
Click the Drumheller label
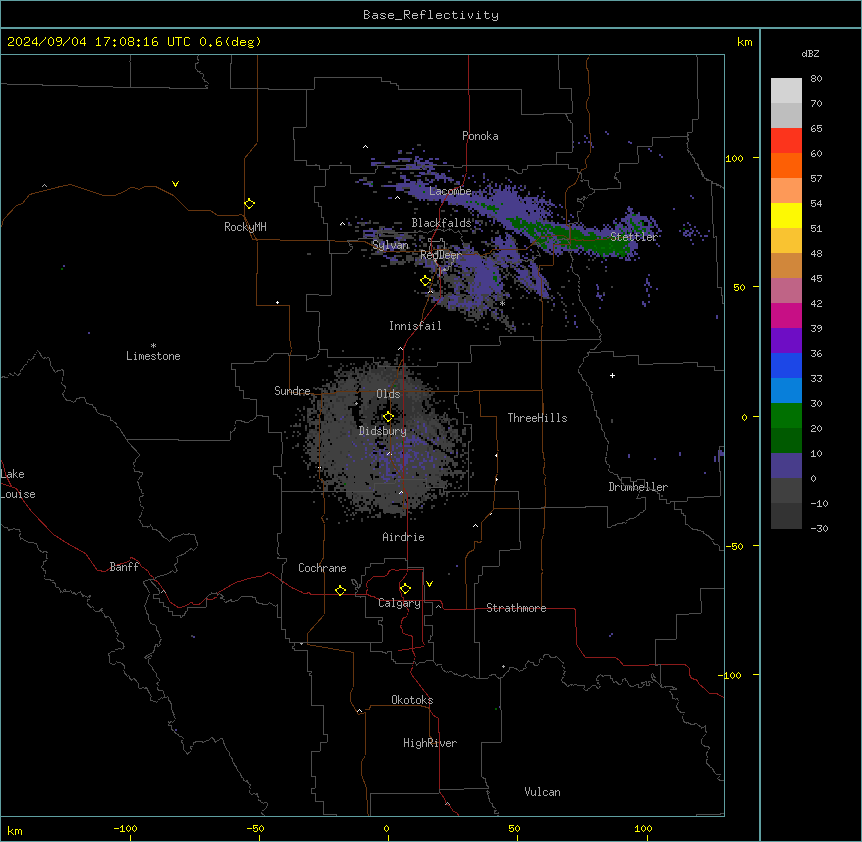(638, 487)
